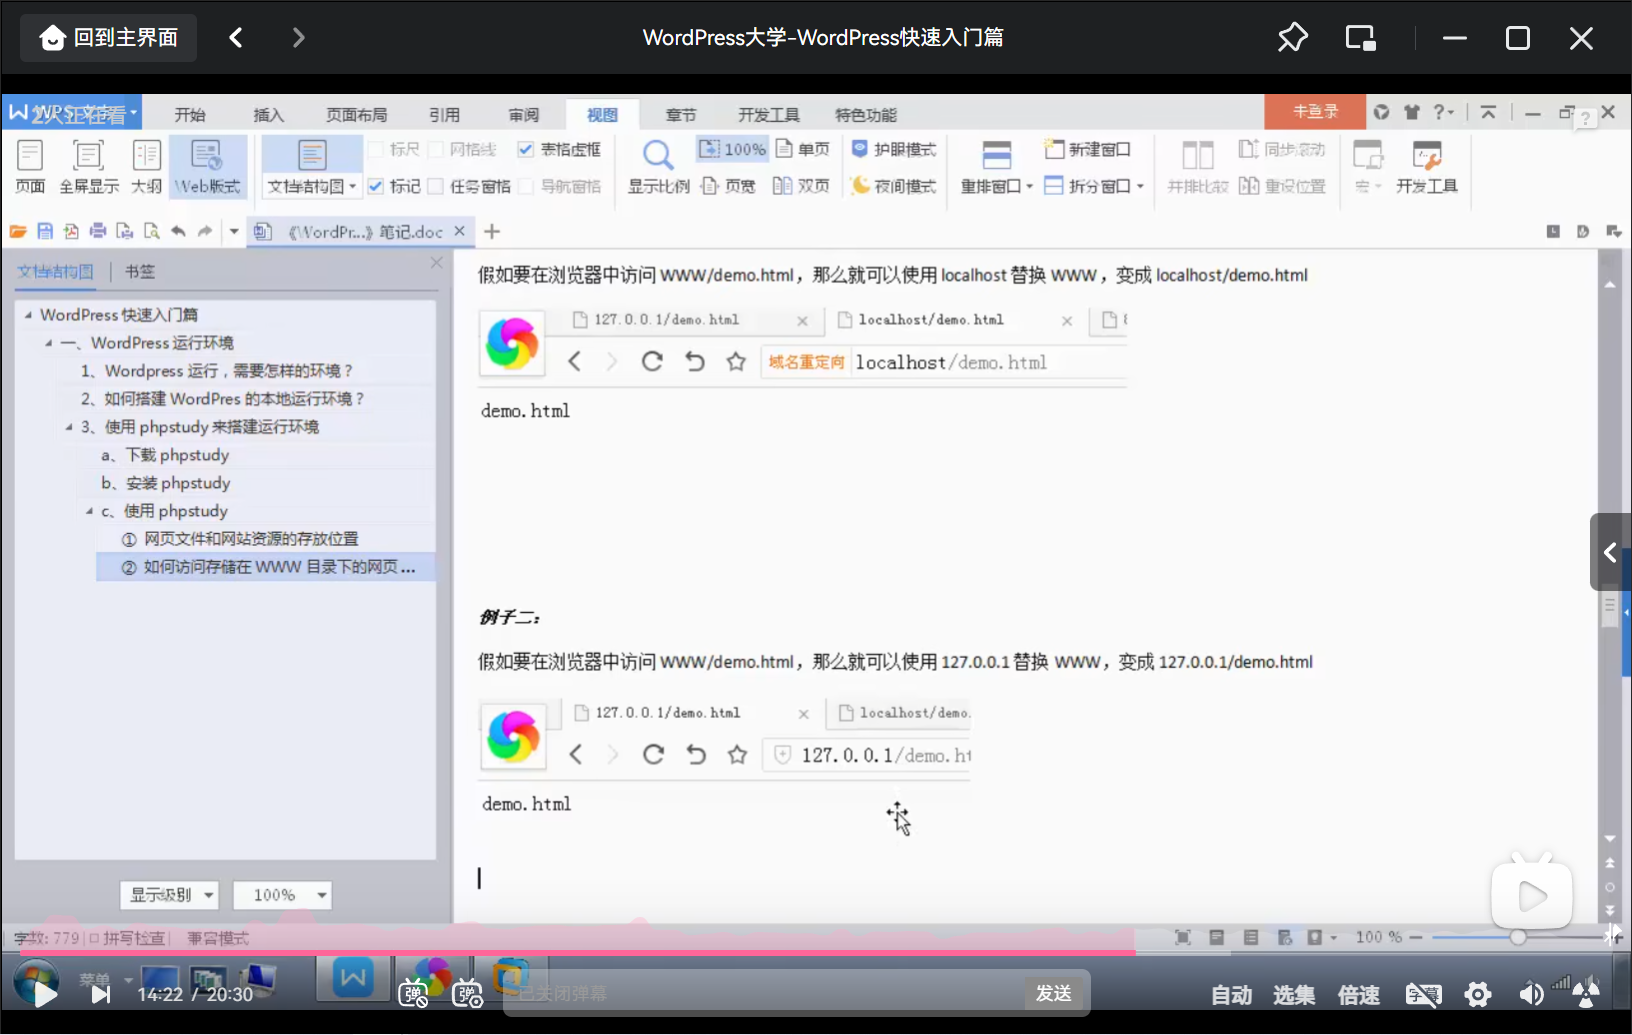Screen dimensions: 1632x1035
Task: Open the 页面布局 ribbon tab
Action: pos(356,115)
